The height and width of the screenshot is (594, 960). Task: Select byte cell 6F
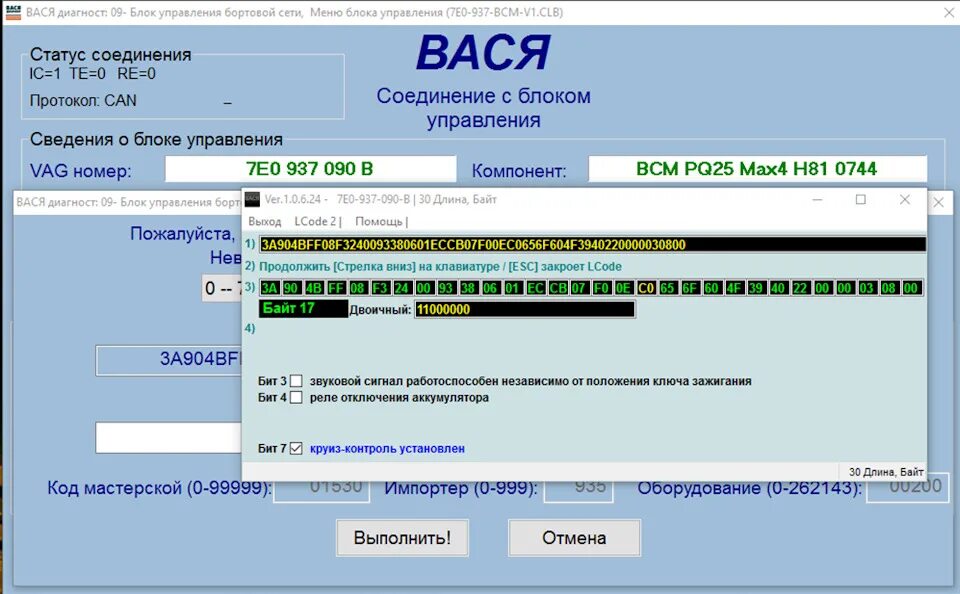click(690, 288)
